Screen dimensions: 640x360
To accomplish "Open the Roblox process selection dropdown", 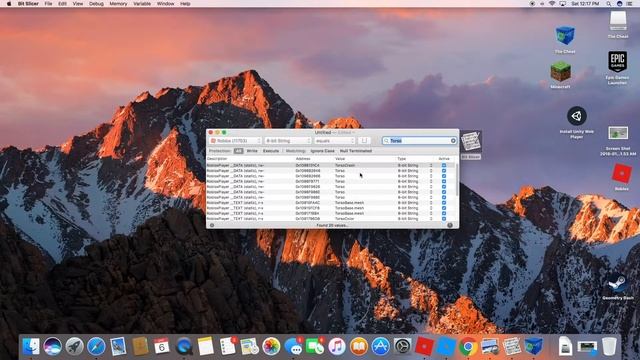I will (x=235, y=140).
